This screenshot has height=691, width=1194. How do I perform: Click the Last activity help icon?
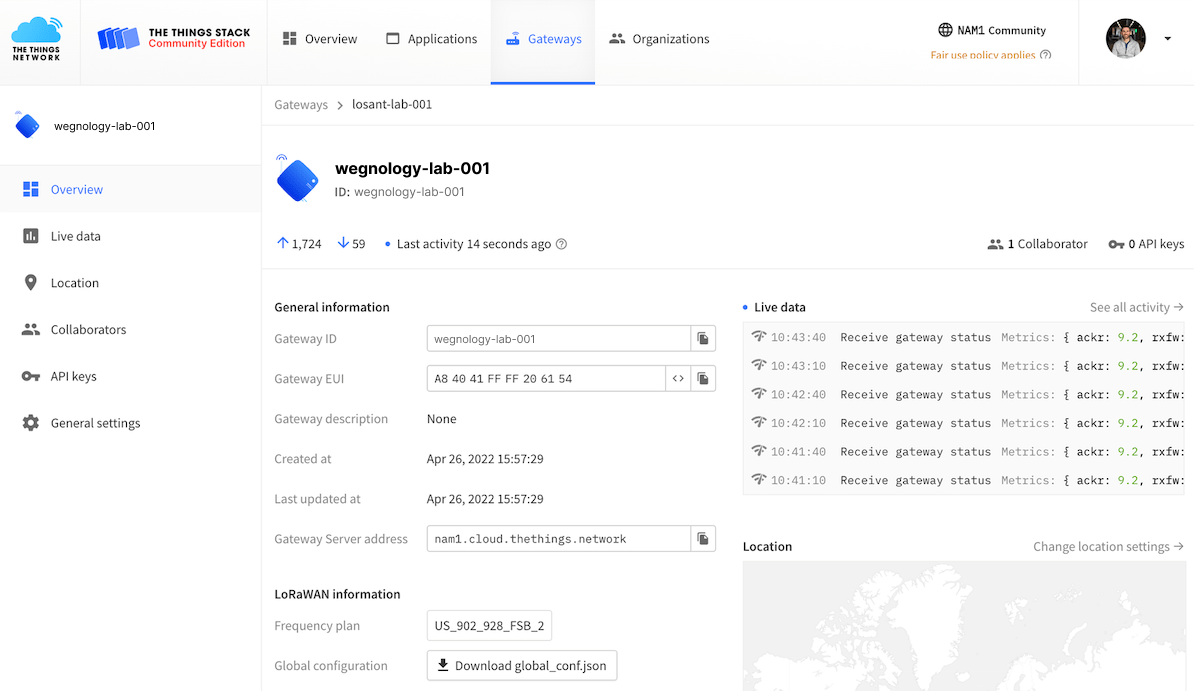(x=561, y=244)
